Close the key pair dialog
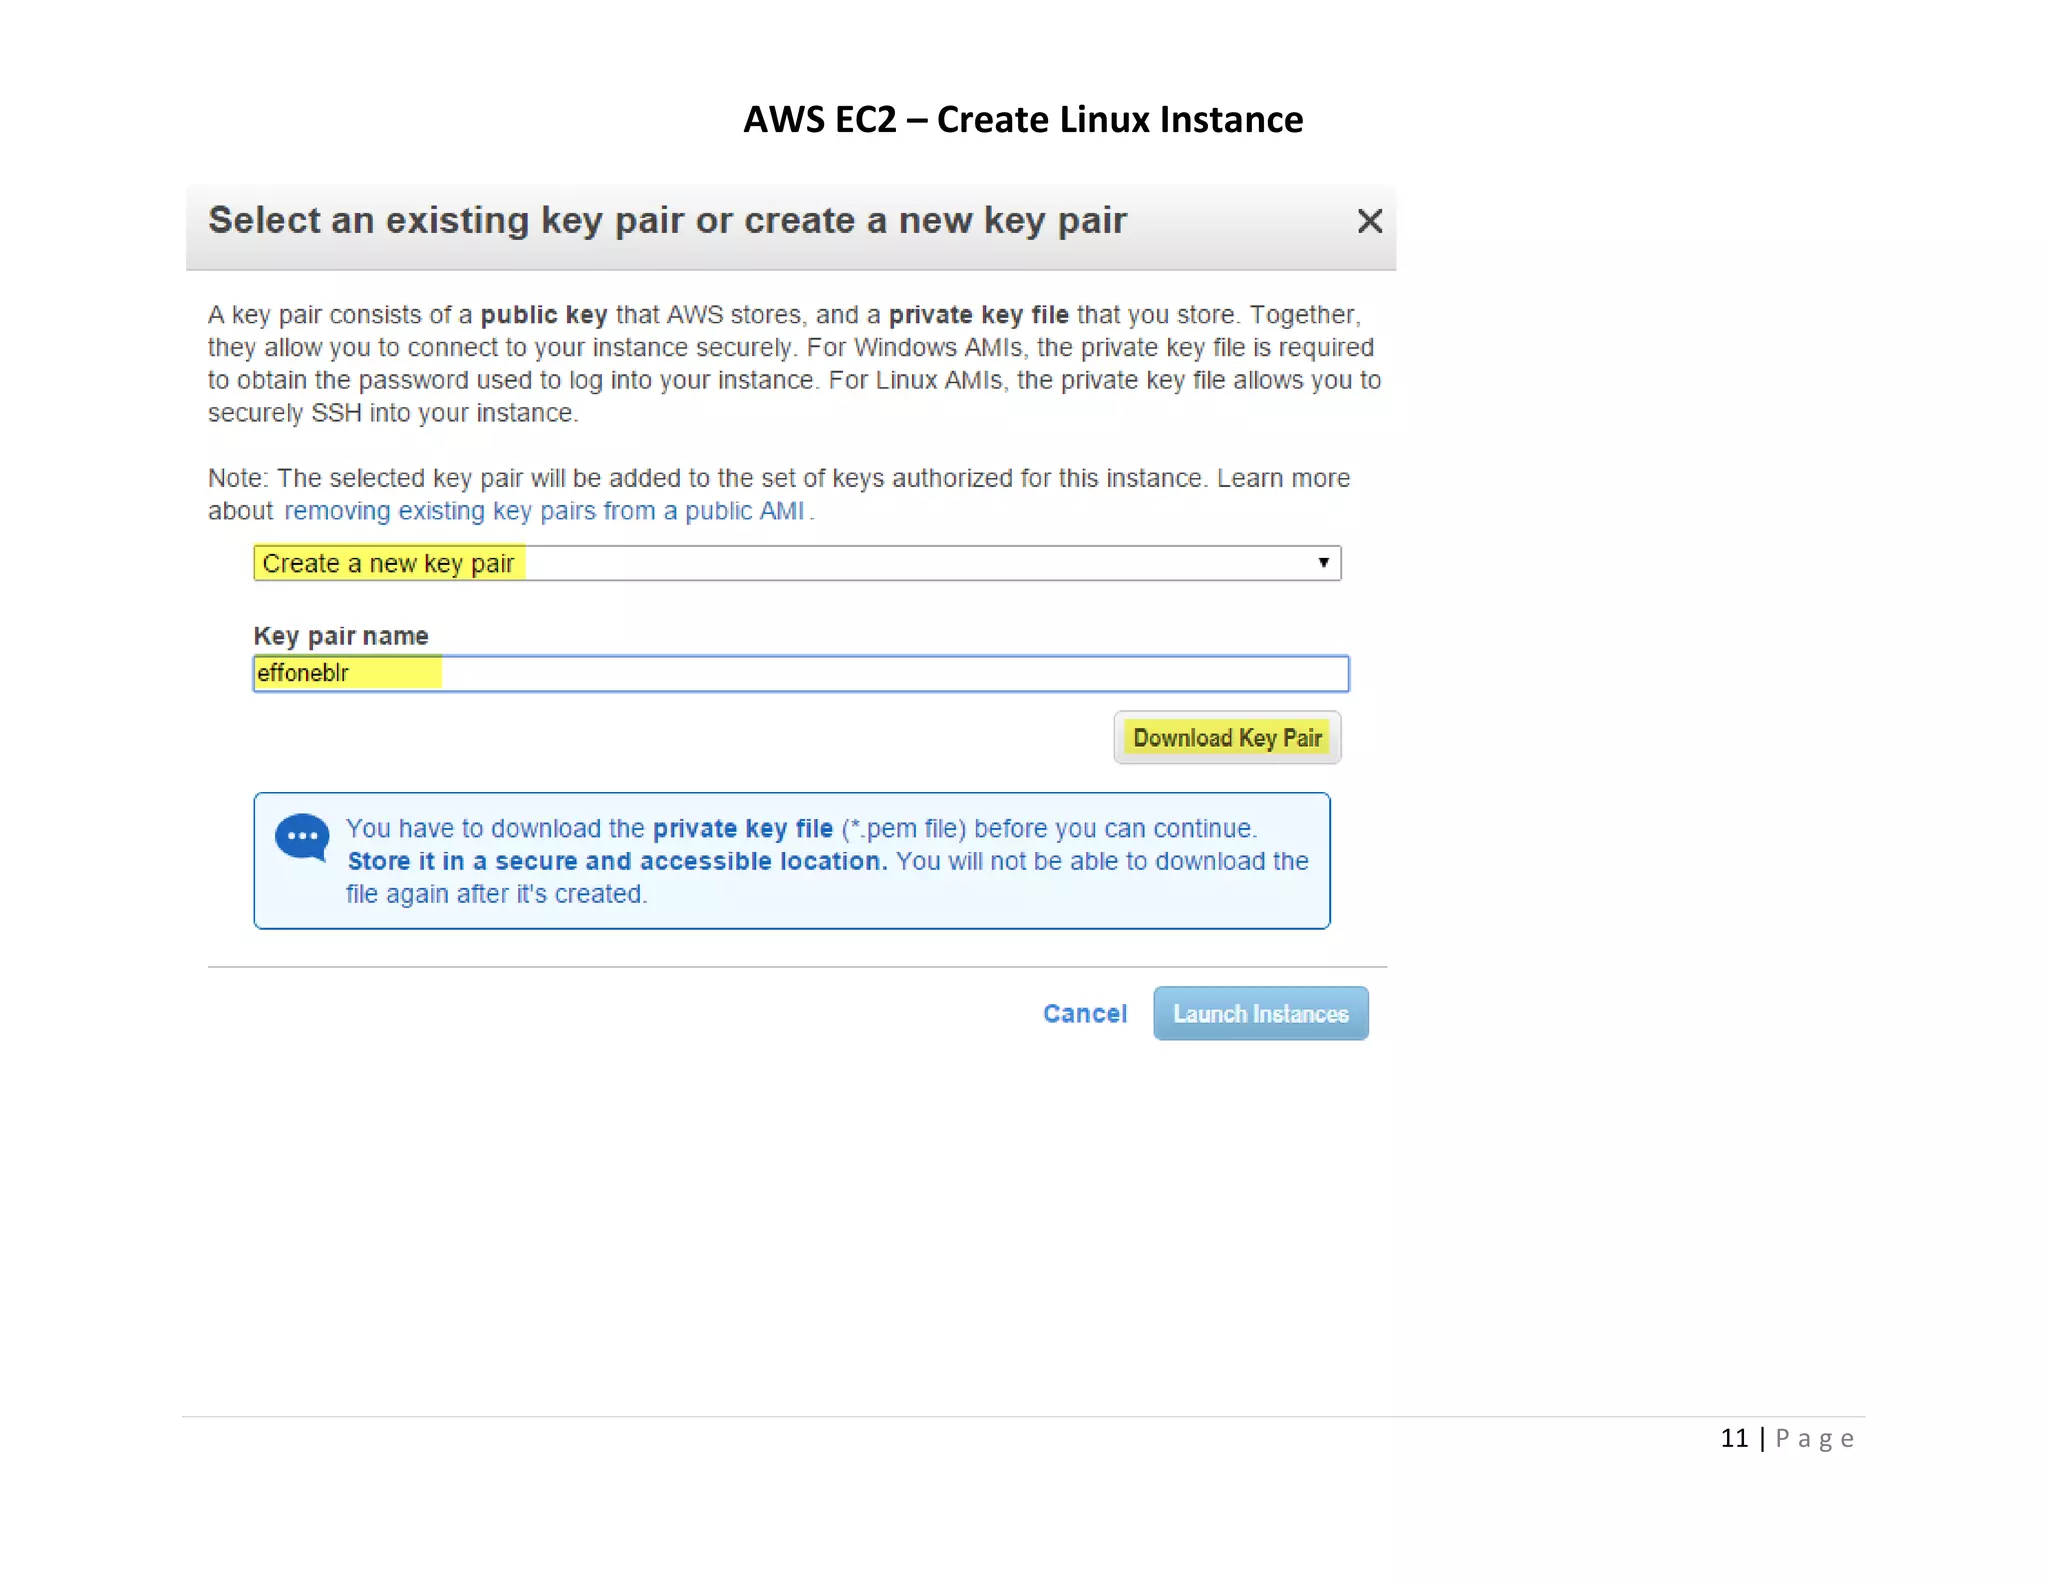The height and width of the screenshot is (1582, 2048). pos(1369,221)
